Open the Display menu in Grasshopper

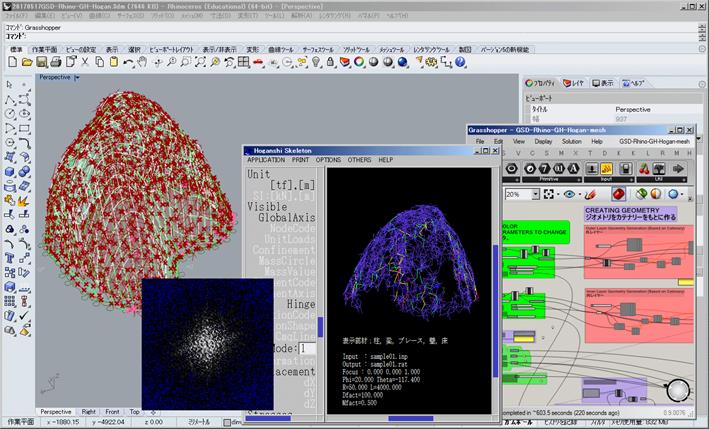point(543,141)
